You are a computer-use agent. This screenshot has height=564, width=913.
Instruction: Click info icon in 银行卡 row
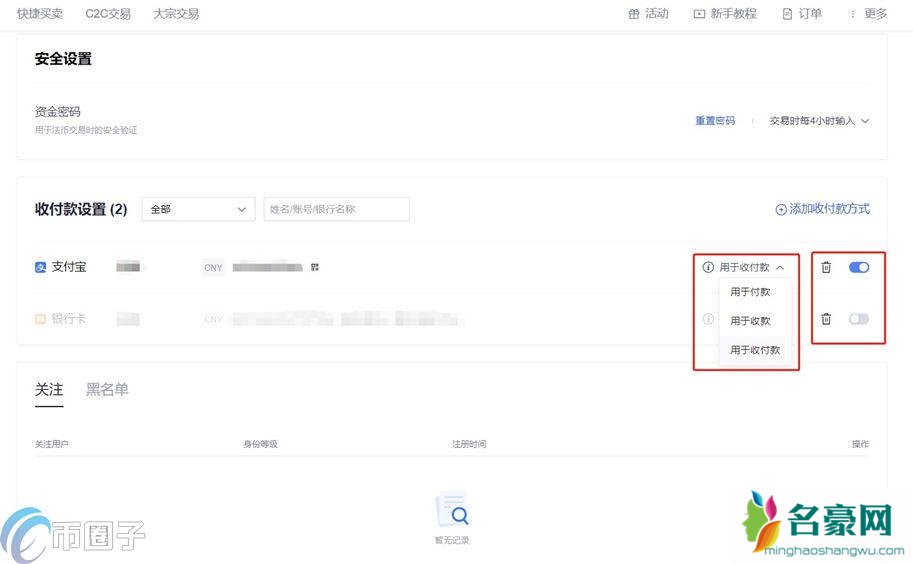(708, 319)
